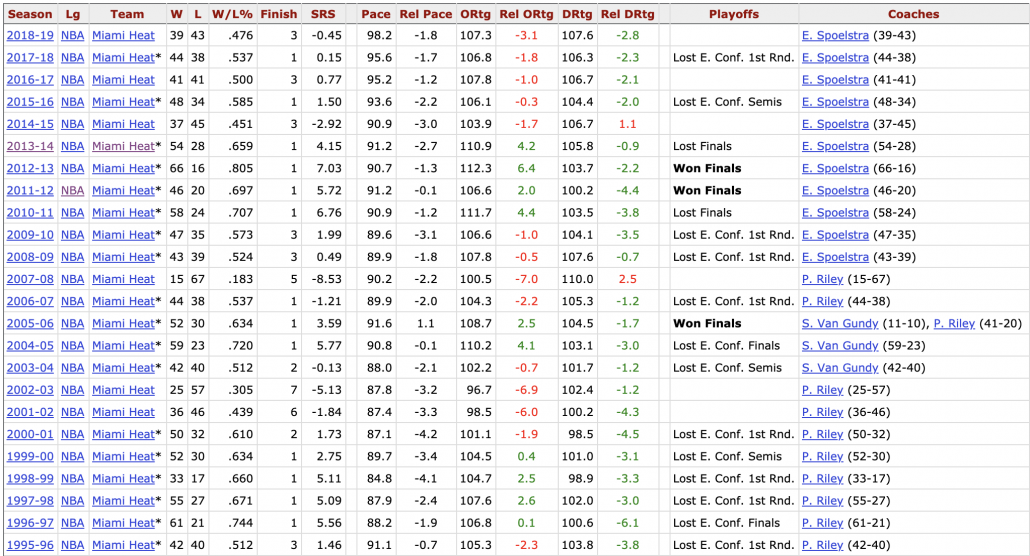
Task: Open S. Van Gundy link for 2003-04
Action: 840,368
